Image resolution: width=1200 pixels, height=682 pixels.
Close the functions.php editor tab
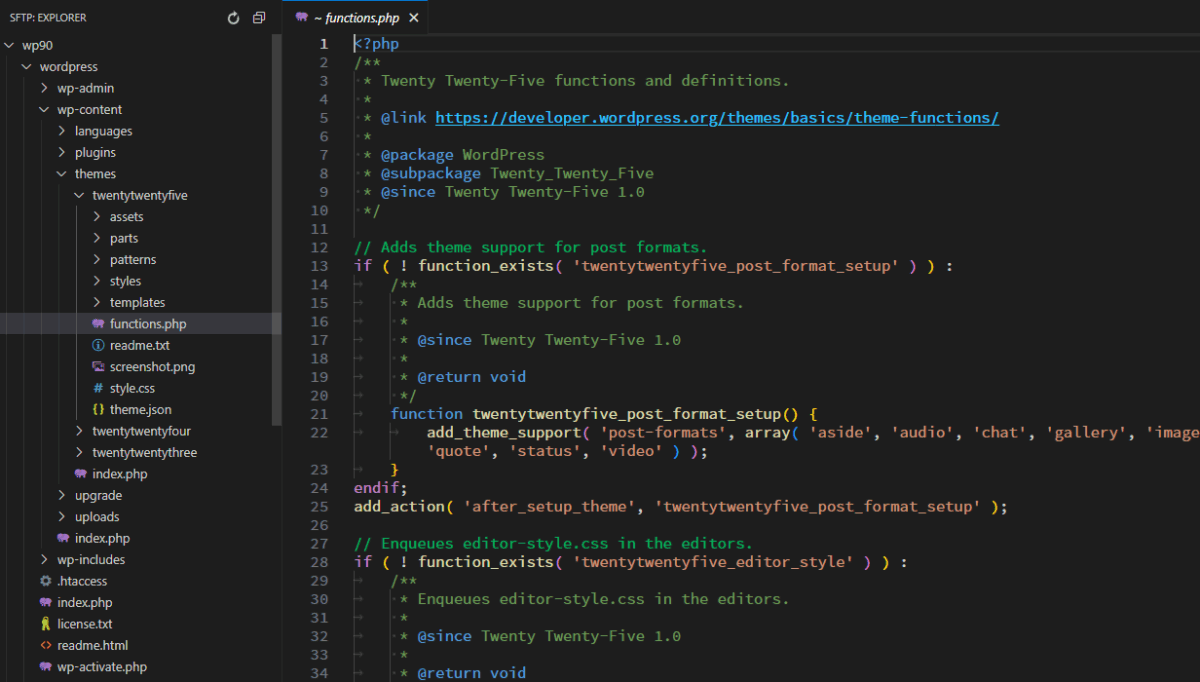pyautogui.click(x=414, y=18)
